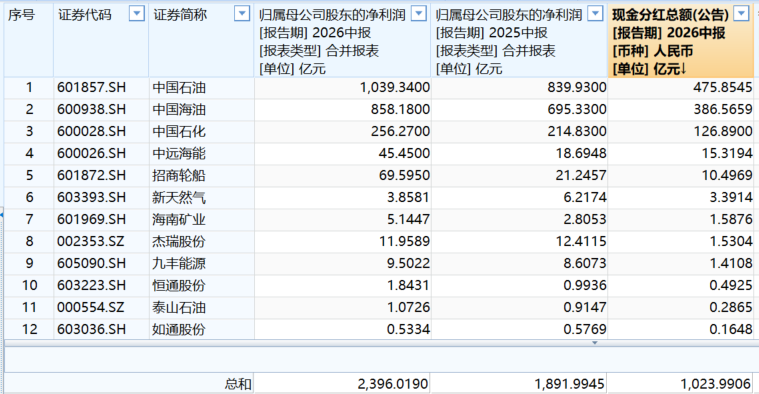This screenshot has height=394, width=759.
Task: Click the name cell 恒通股份
Action: (179, 285)
